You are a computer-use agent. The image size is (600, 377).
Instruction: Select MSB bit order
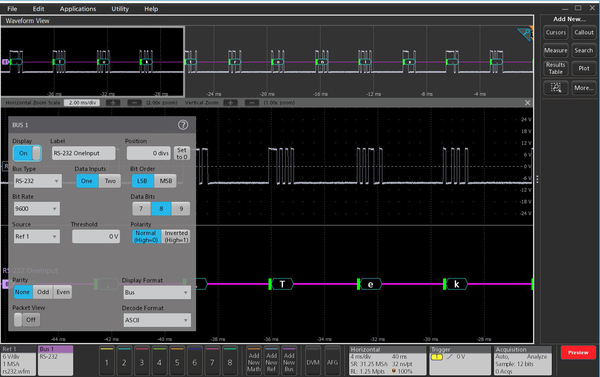coord(165,181)
